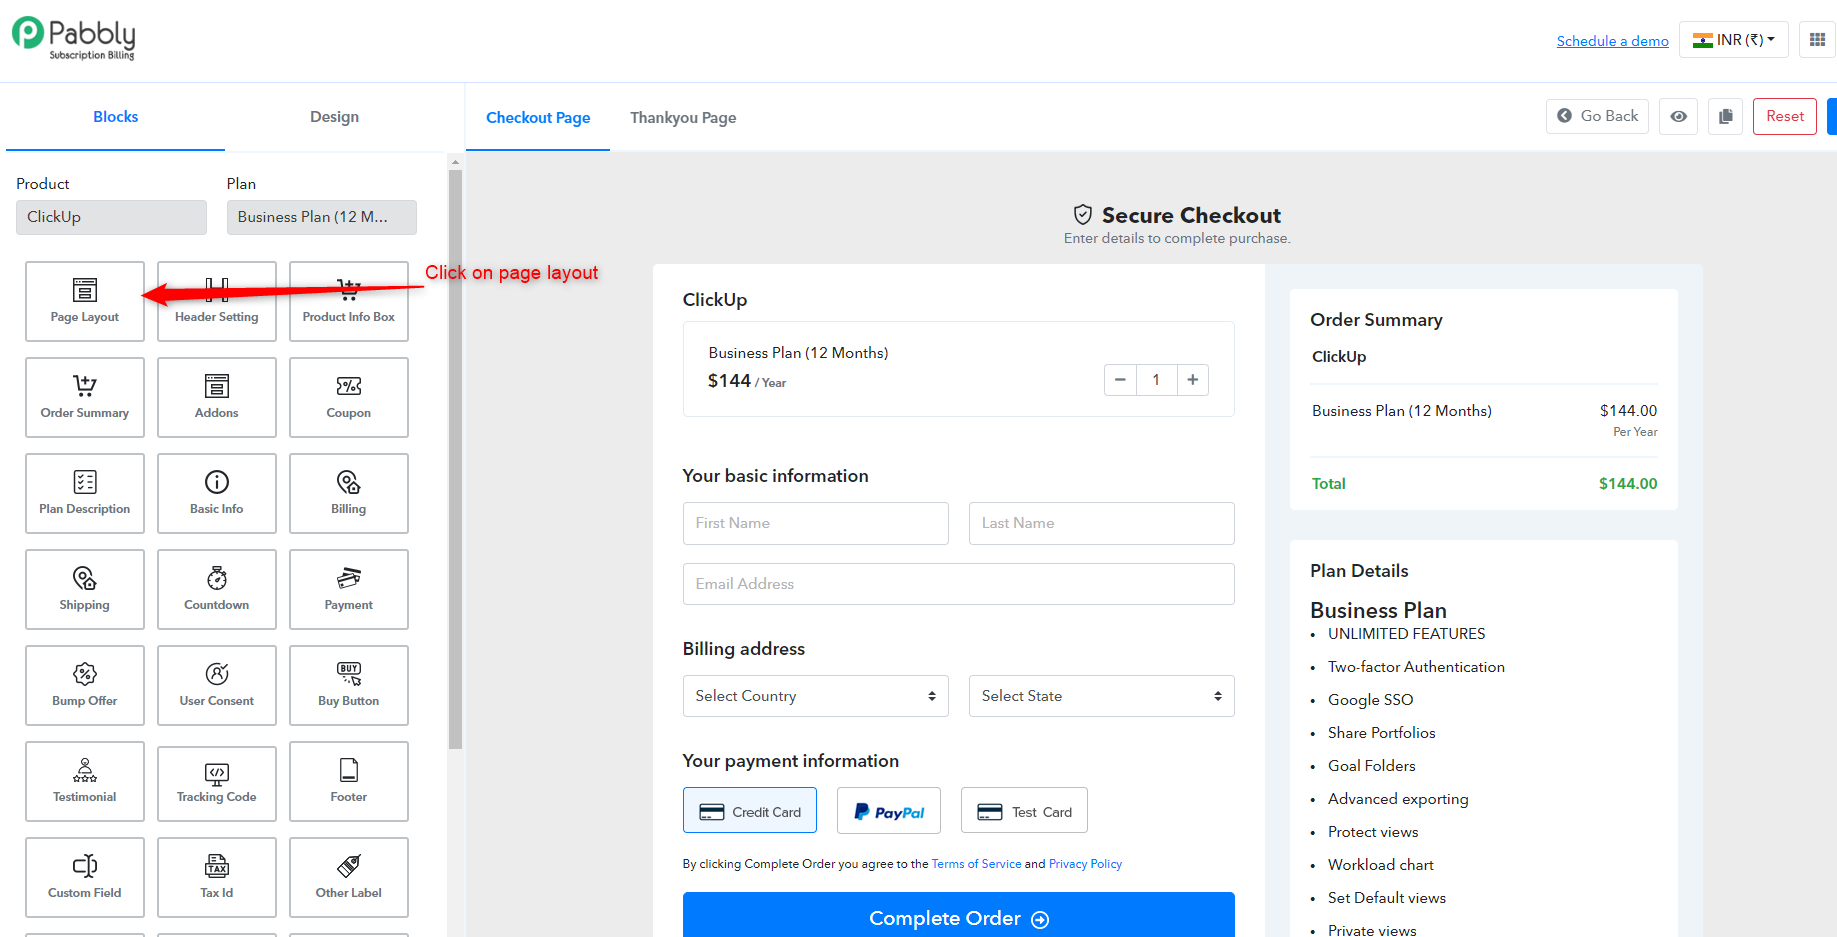Switch to the Design tab
Viewport: 1837px width, 937px height.
(x=334, y=117)
